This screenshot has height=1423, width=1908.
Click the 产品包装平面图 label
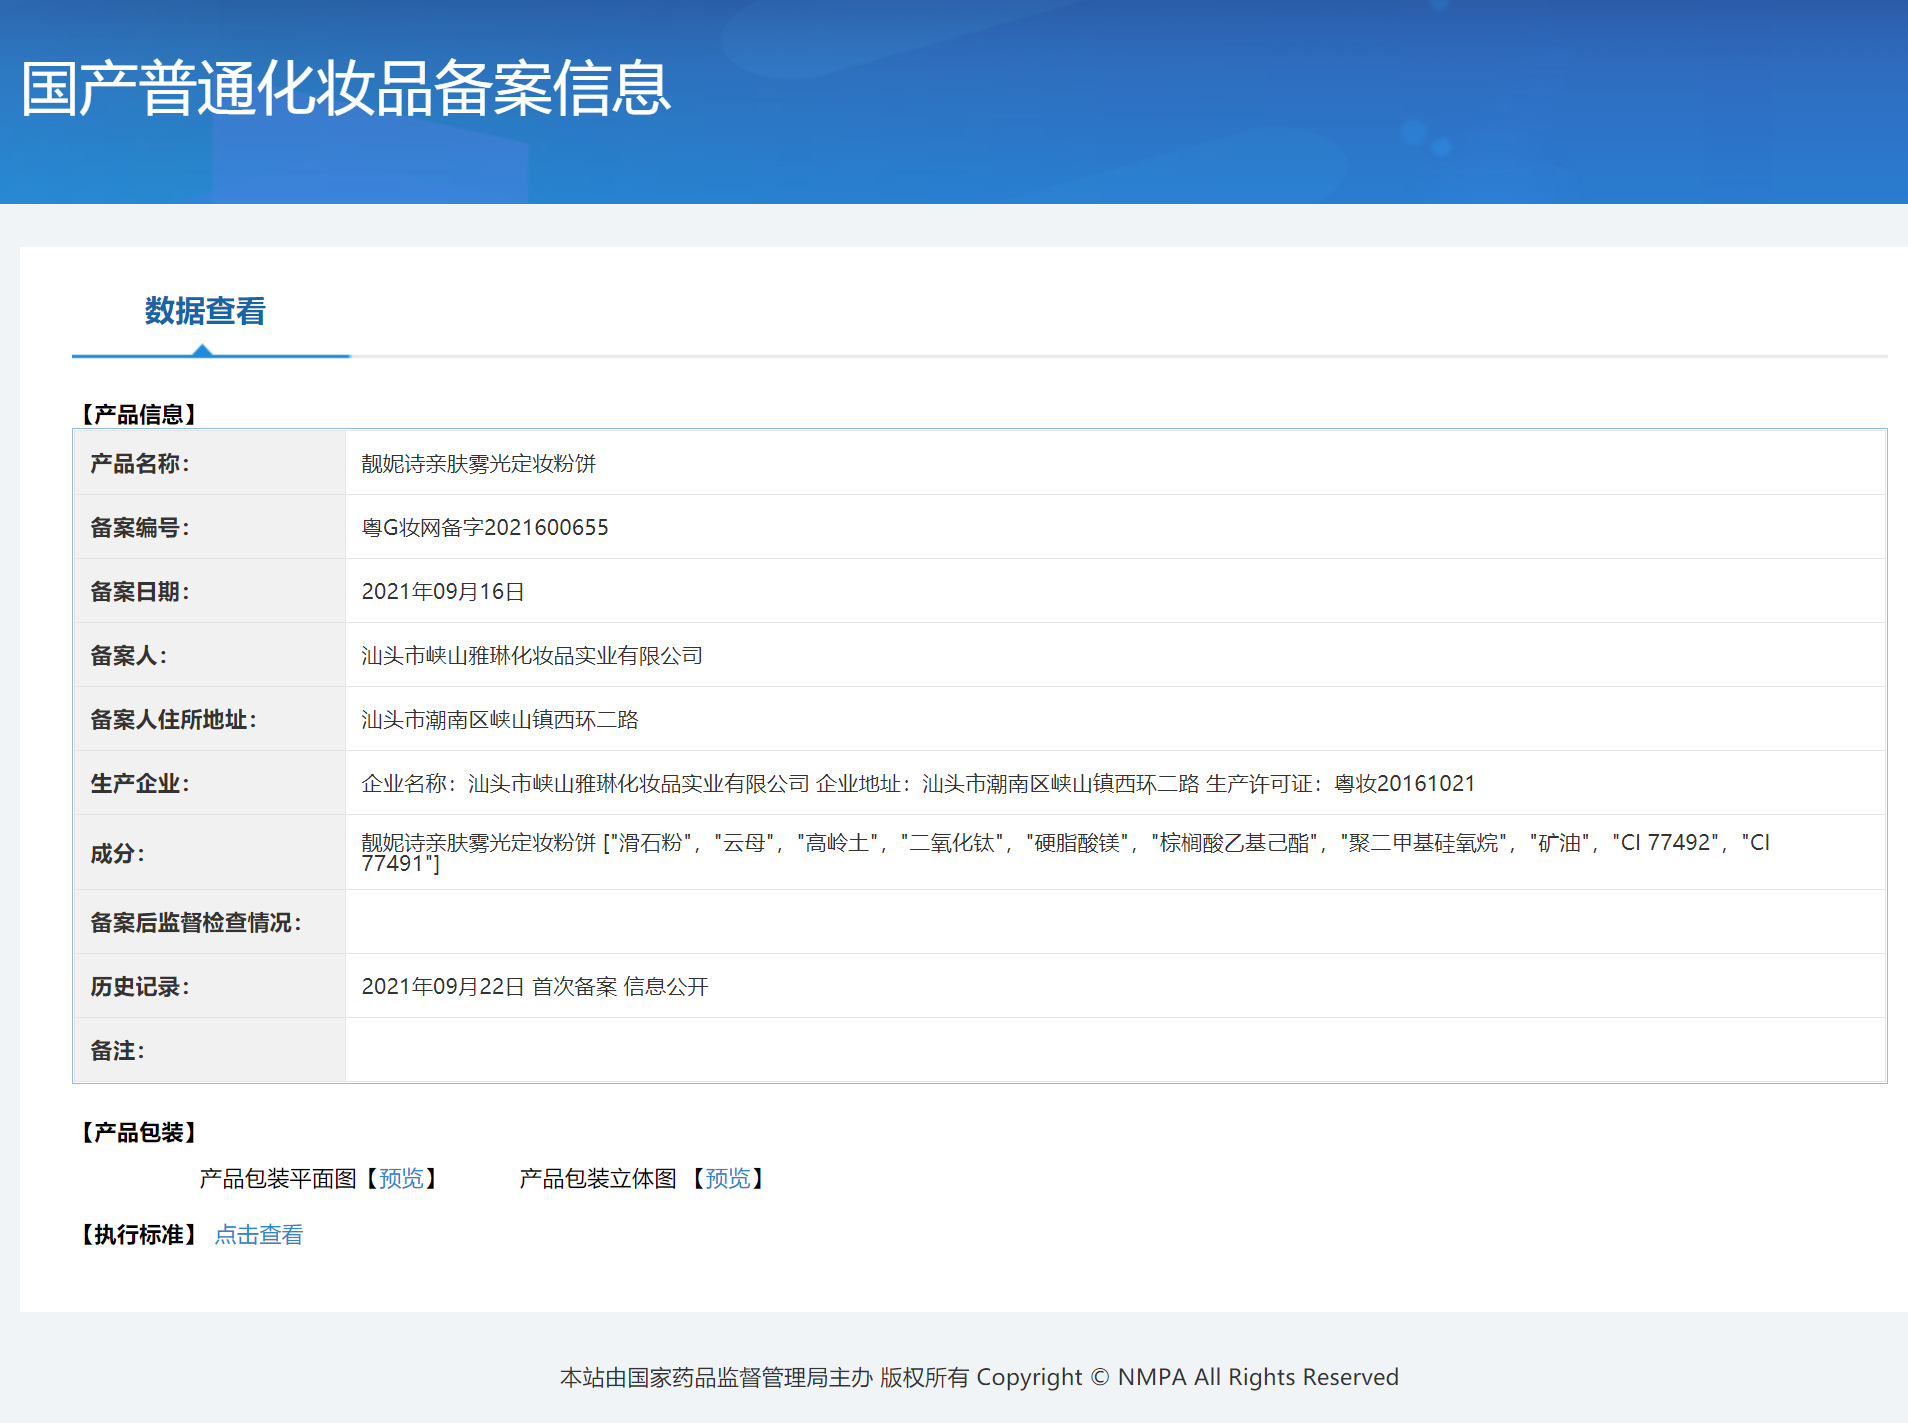pos(278,1179)
